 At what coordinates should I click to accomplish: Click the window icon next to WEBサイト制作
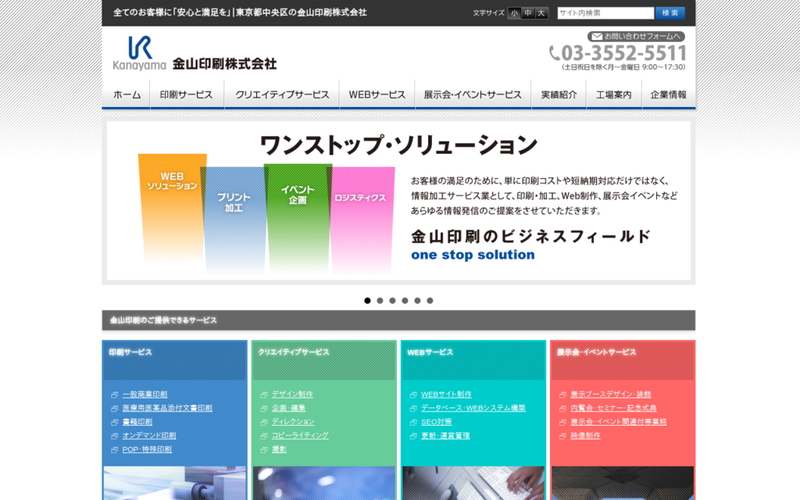(x=413, y=395)
